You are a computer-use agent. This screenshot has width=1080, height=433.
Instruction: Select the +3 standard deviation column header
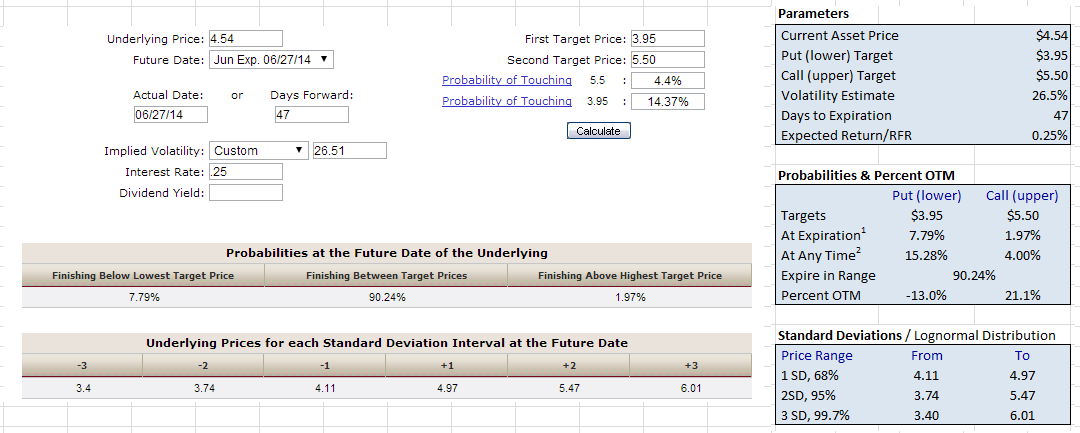(x=690, y=366)
